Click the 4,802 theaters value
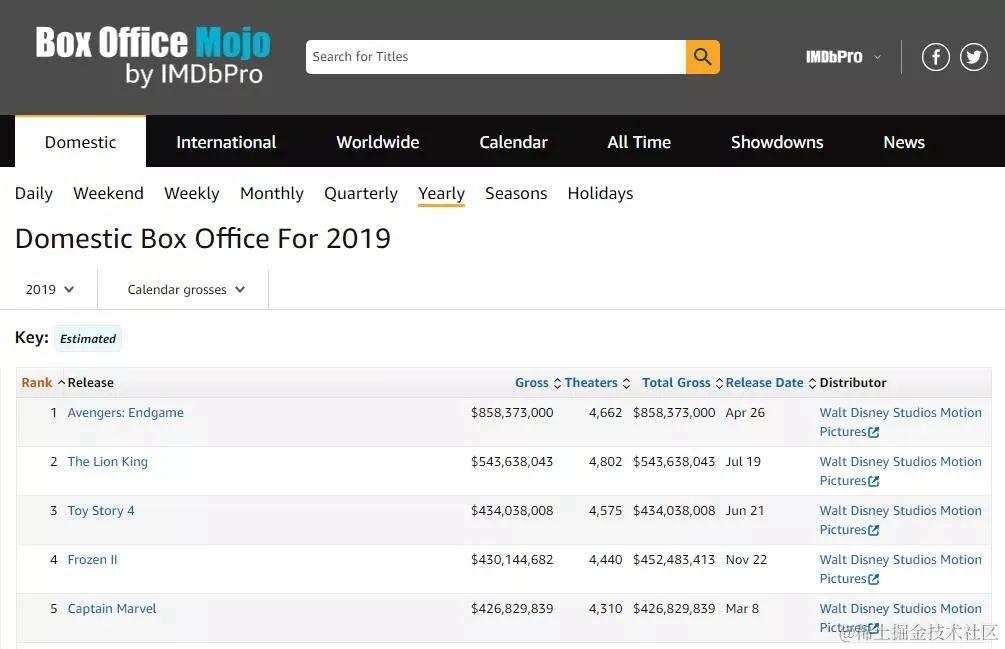Image resolution: width=1005 pixels, height=649 pixels. [x=606, y=462]
